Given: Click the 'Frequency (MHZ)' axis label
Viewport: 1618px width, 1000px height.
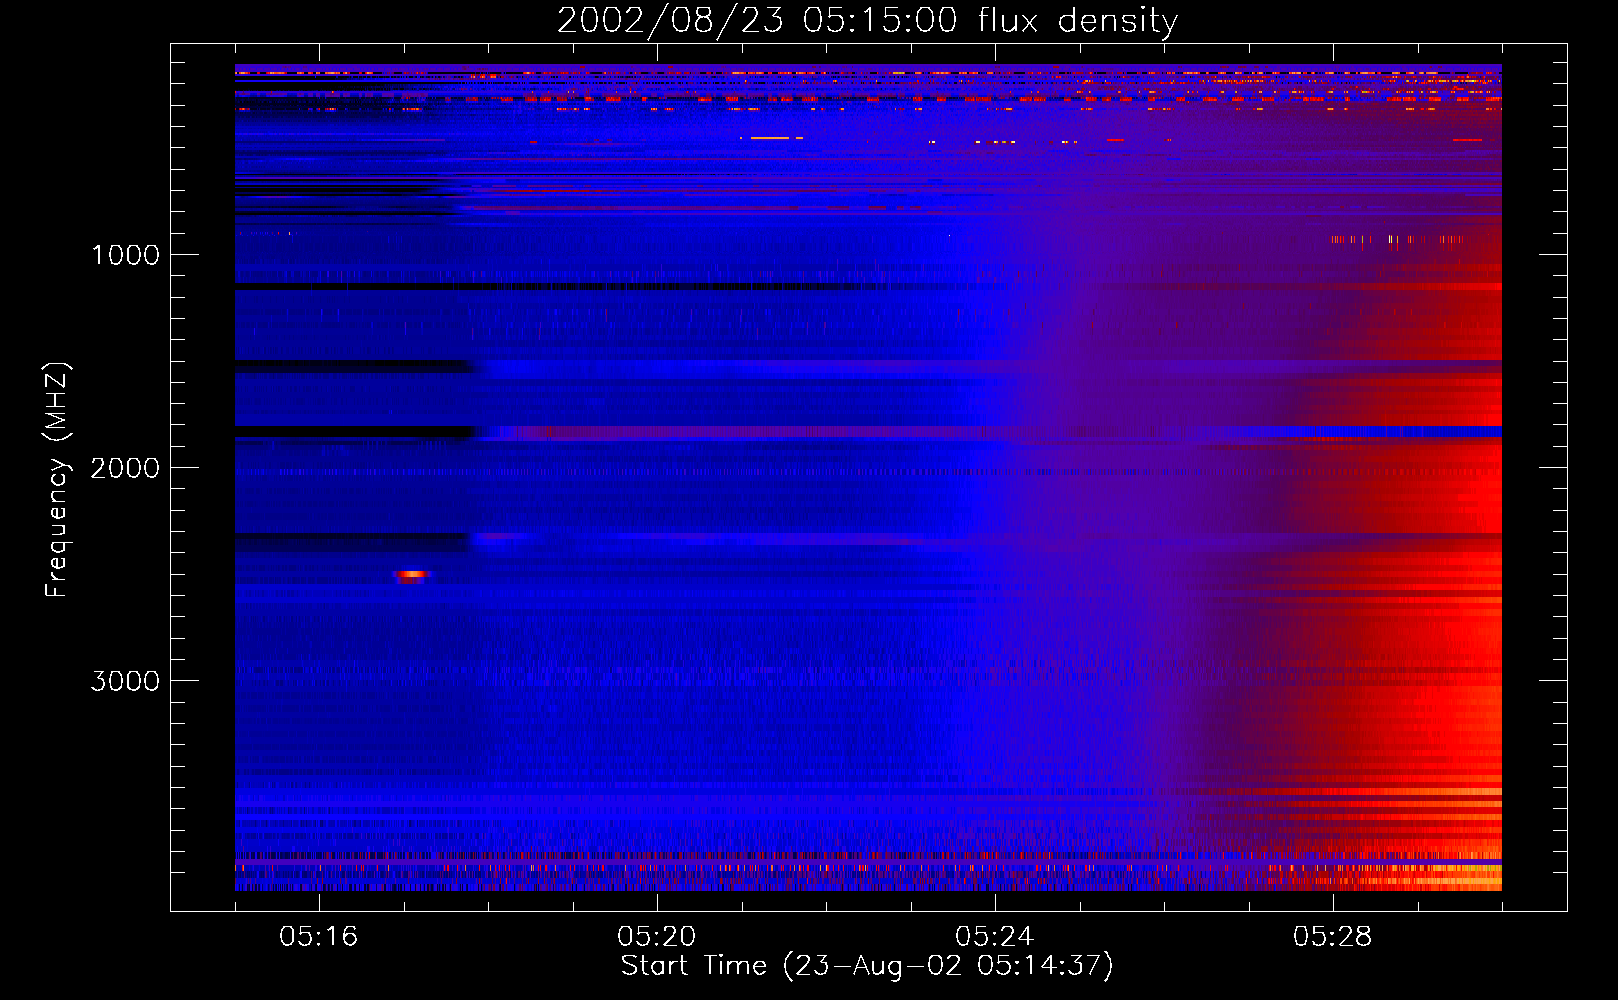Looking at the screenshot, I should click(58, 480).
